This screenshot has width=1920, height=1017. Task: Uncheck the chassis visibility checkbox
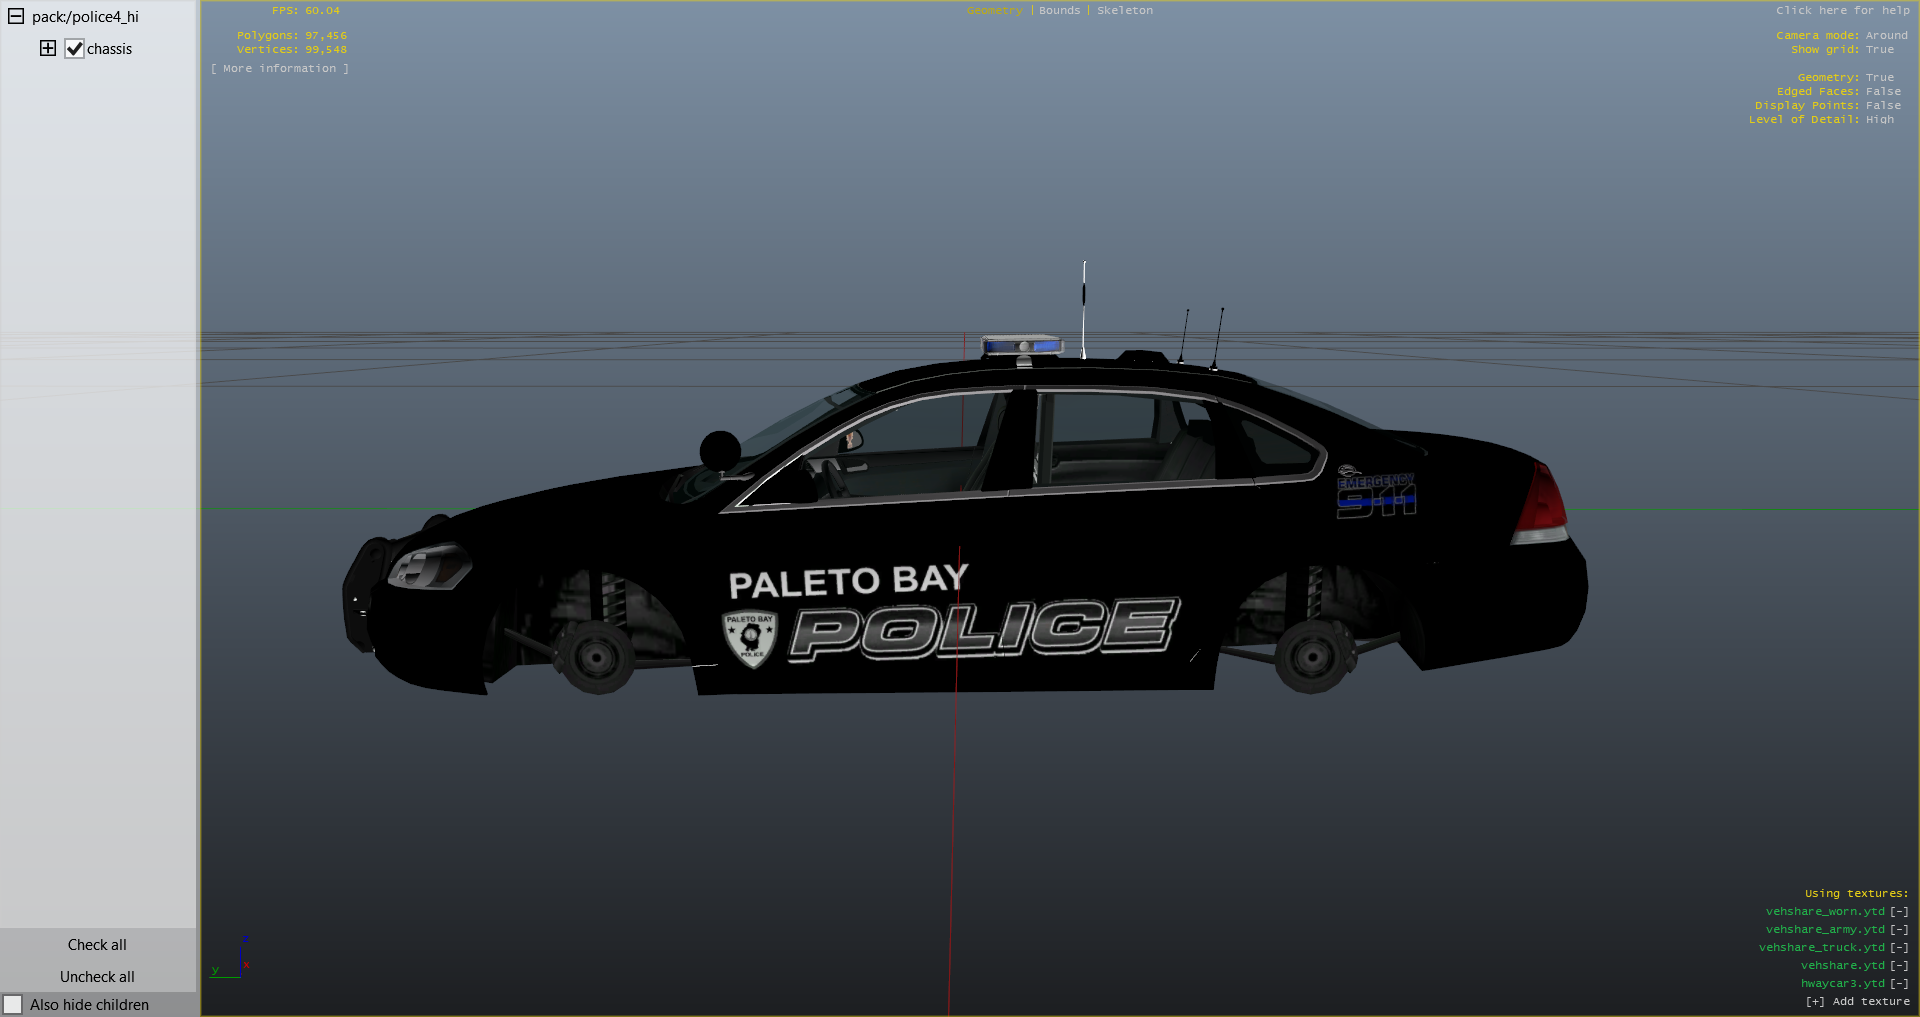point(75,49)
